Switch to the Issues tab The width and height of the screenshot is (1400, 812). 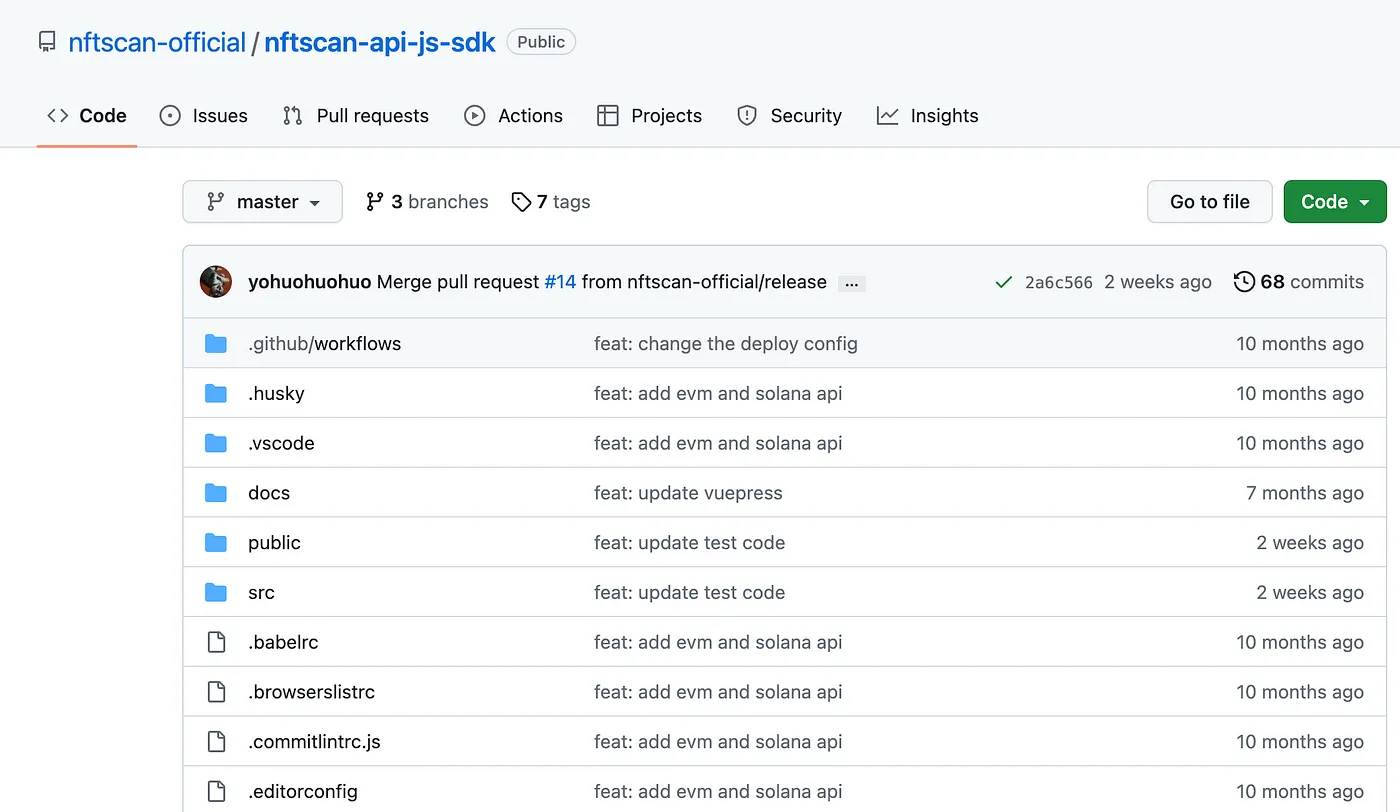(204, 116)
